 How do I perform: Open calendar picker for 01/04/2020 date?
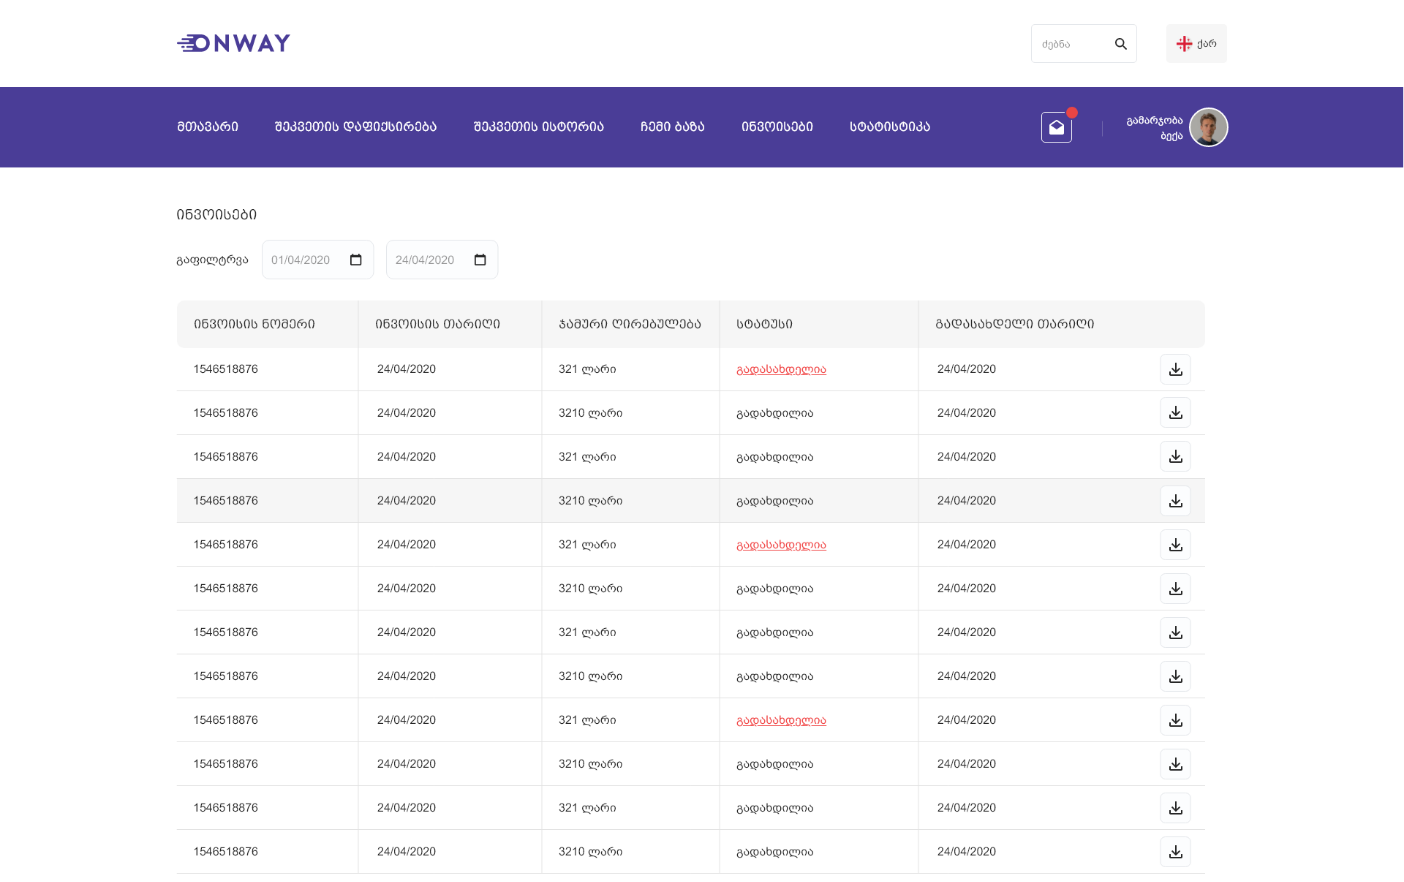[x=356, y=260]
